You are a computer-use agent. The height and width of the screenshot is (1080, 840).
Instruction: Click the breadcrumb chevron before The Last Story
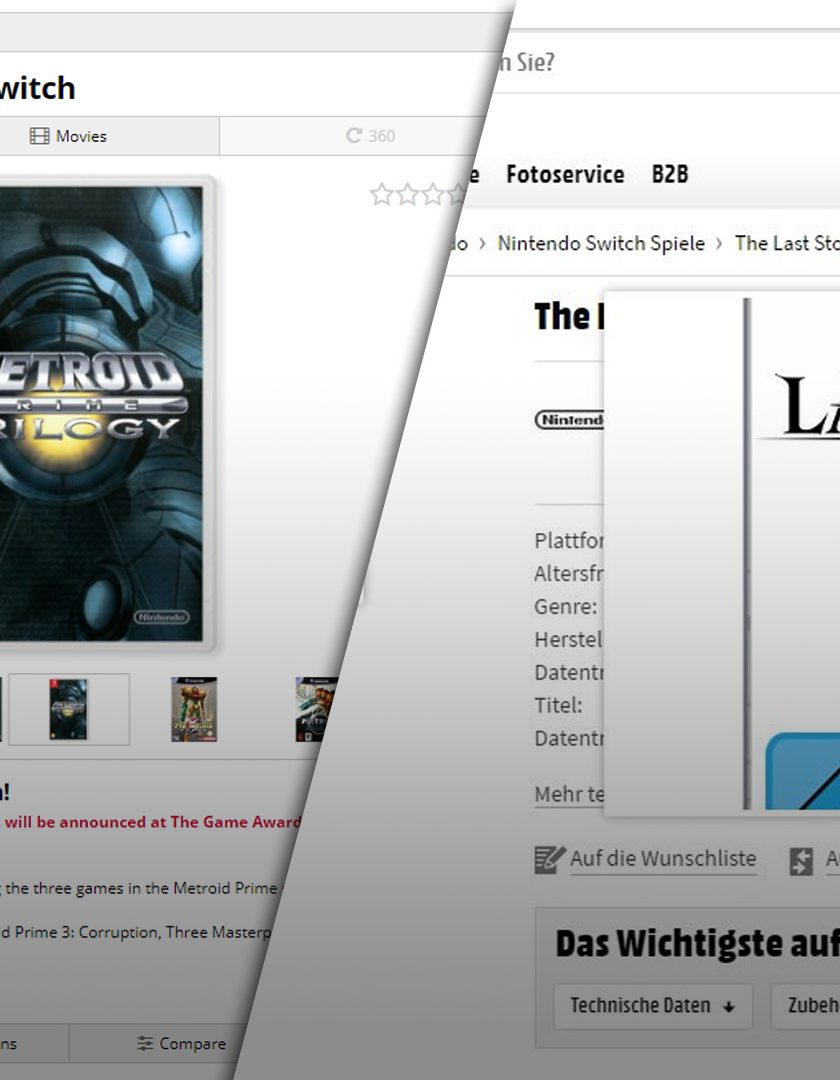(719, 244)
